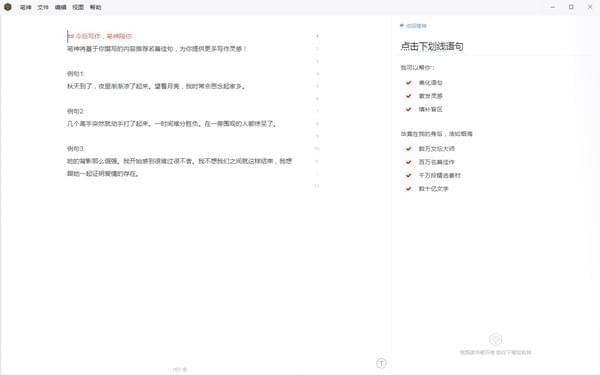Click the red heading line in the editor
This screenshot has height=375, width=600.
100,36
